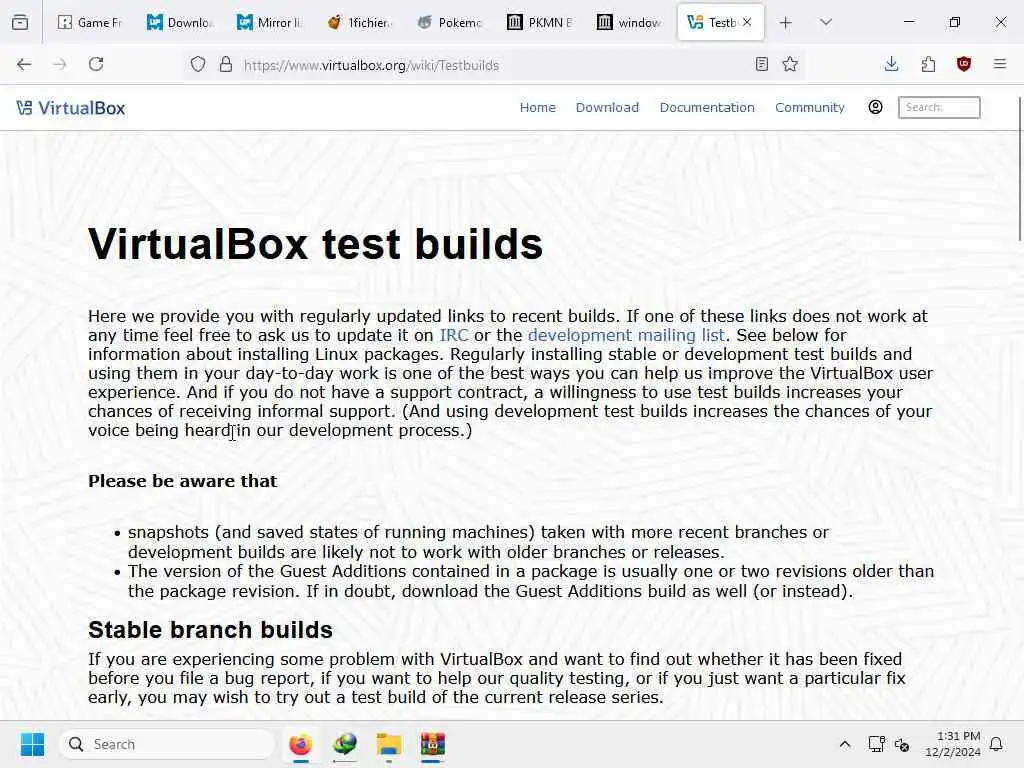Open WinRAR from the taskbar
This screenshot has height=768, width=1024.
point(432,744)
